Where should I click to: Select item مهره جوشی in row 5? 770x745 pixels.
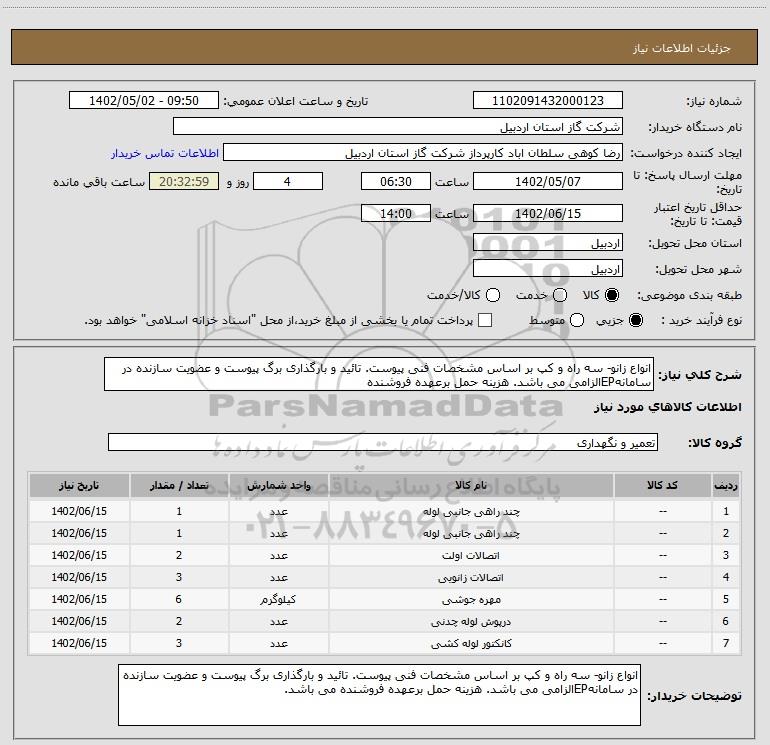click(471, 599)
